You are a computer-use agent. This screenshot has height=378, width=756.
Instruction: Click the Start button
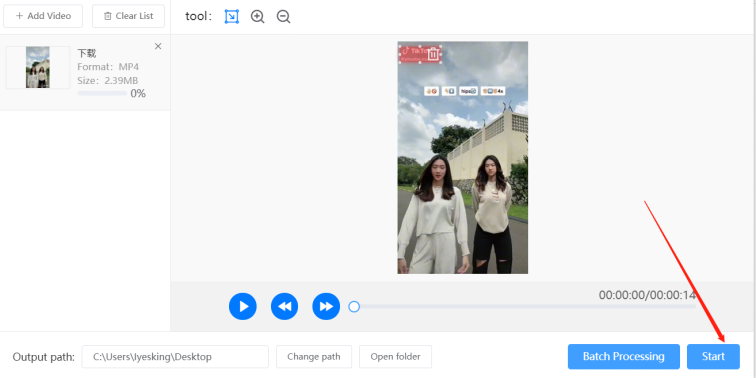point(713,357)
